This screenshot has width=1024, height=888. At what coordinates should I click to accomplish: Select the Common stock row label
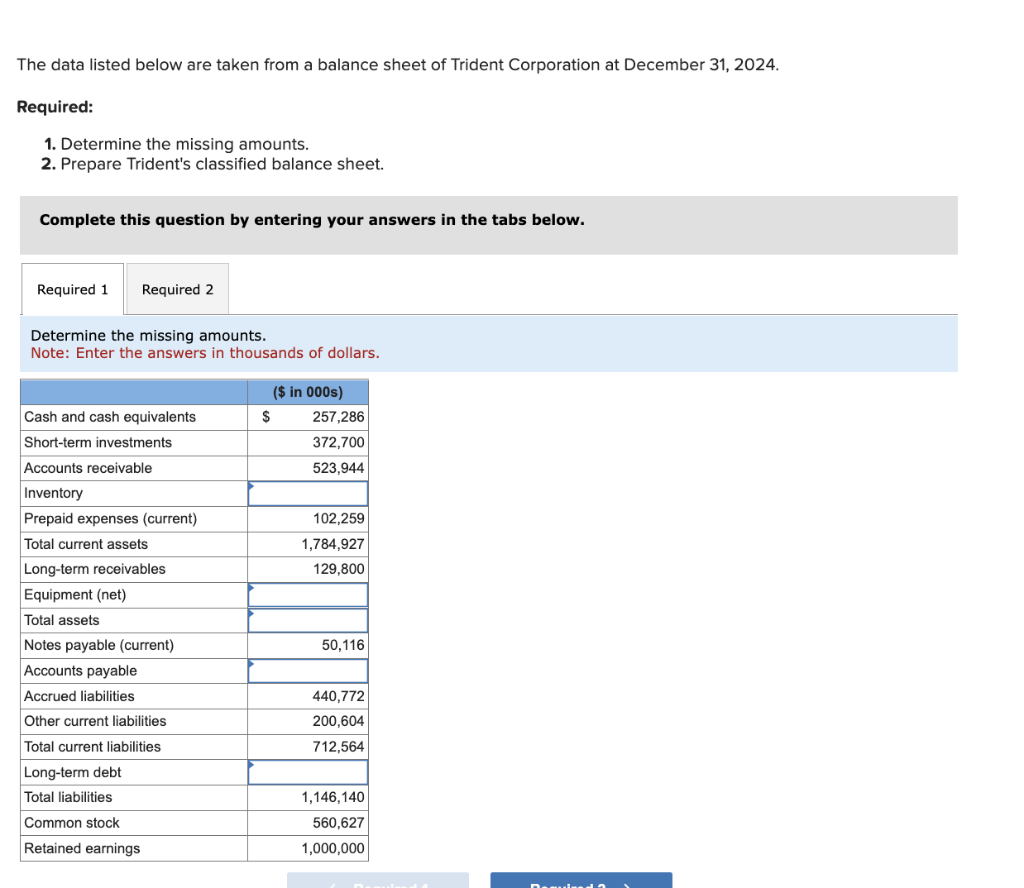[72, 822]
